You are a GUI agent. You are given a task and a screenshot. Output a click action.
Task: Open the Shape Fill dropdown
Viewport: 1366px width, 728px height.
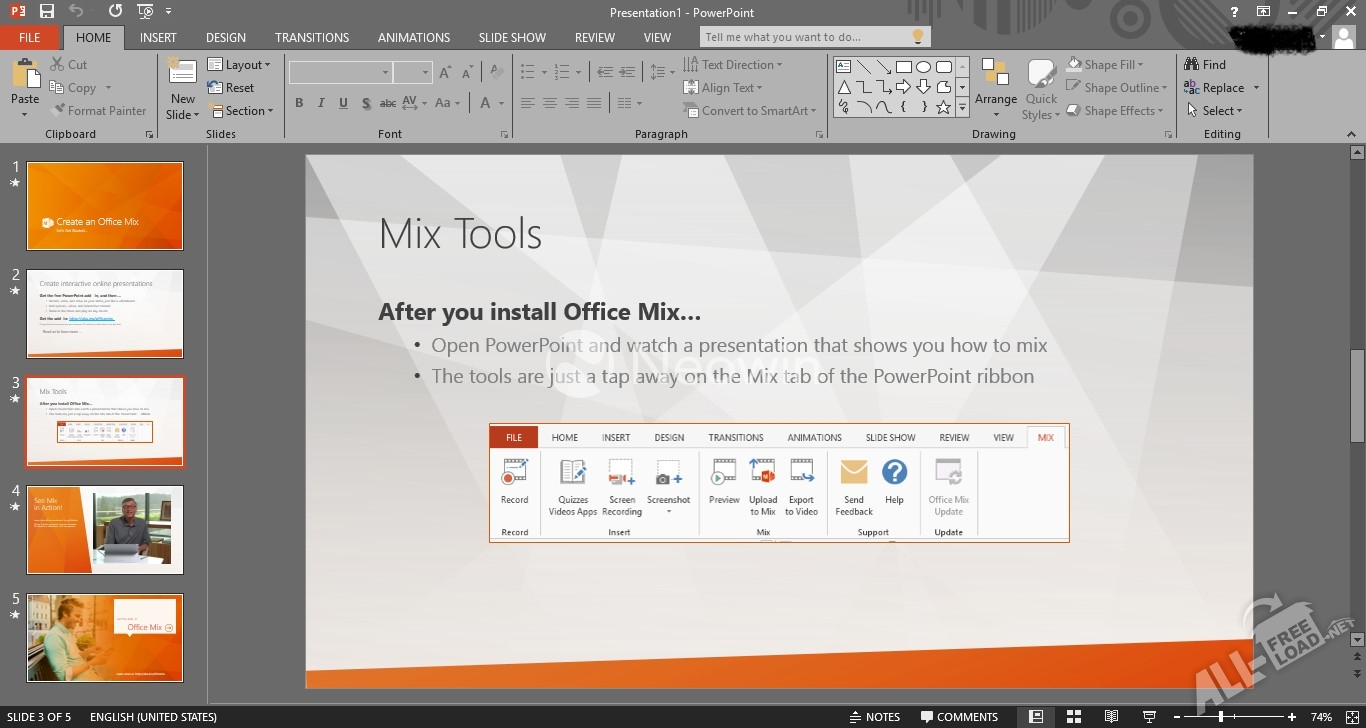click(1110, 63)
